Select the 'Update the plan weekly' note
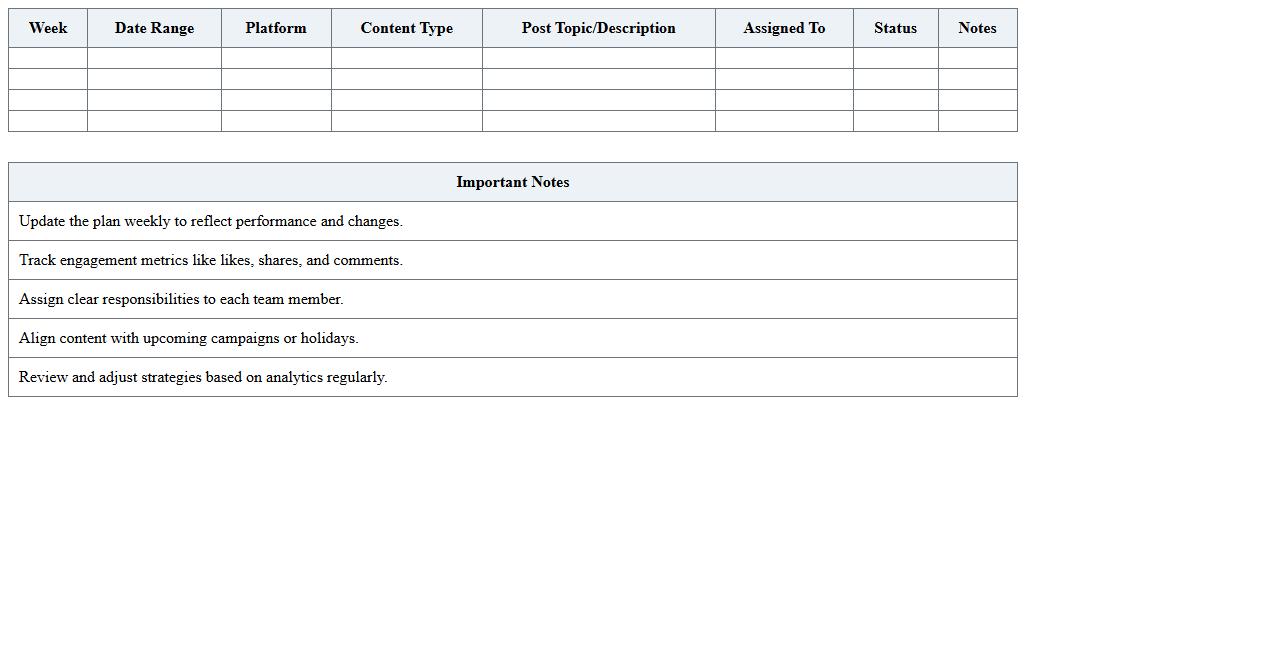Viewport: 1278px width, 650px height. click(211, 221)
